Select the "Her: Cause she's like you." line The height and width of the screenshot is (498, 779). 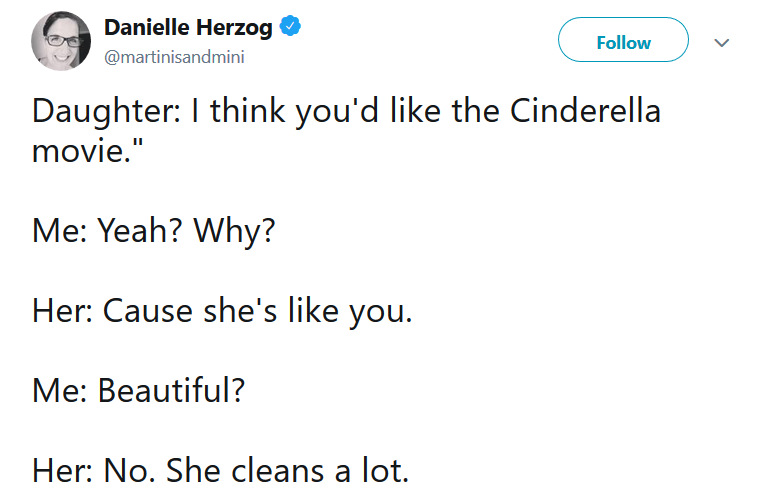222,312
